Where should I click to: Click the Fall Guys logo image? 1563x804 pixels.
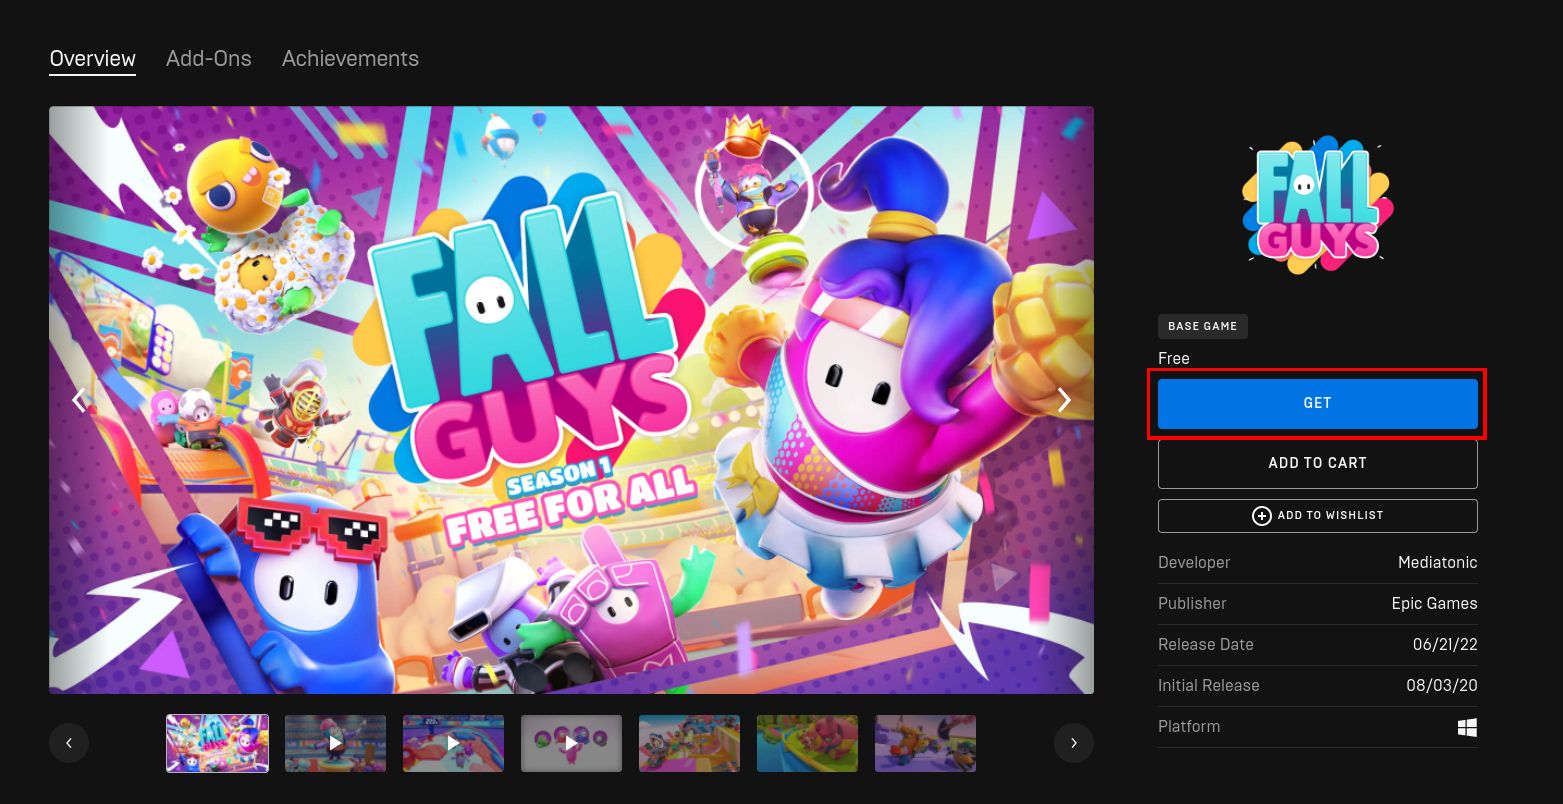(x=1315, y=203)
